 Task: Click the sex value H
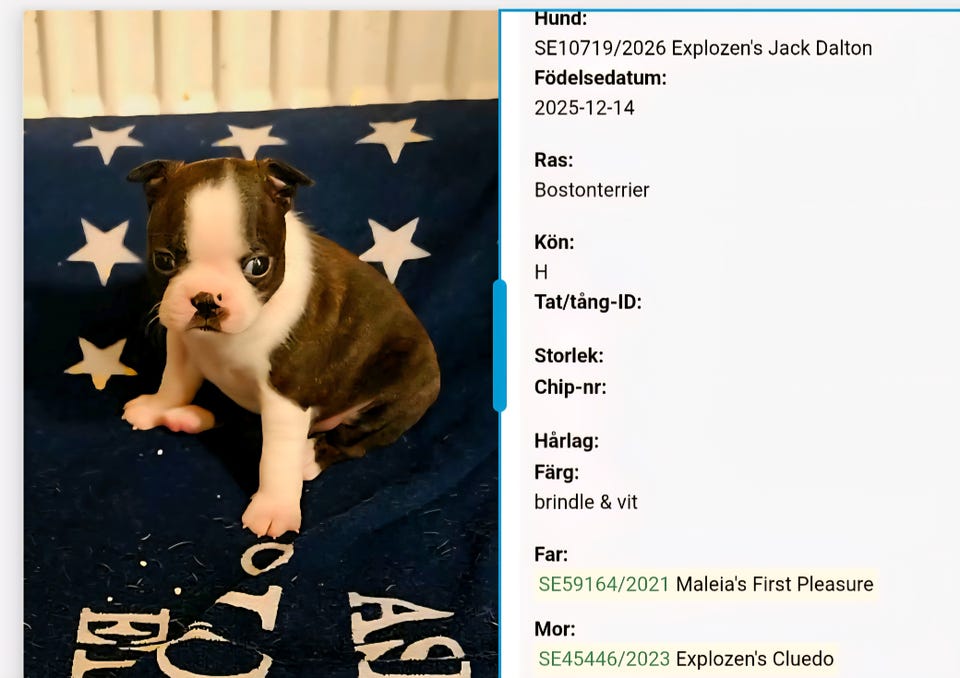(x=541, y=272)
